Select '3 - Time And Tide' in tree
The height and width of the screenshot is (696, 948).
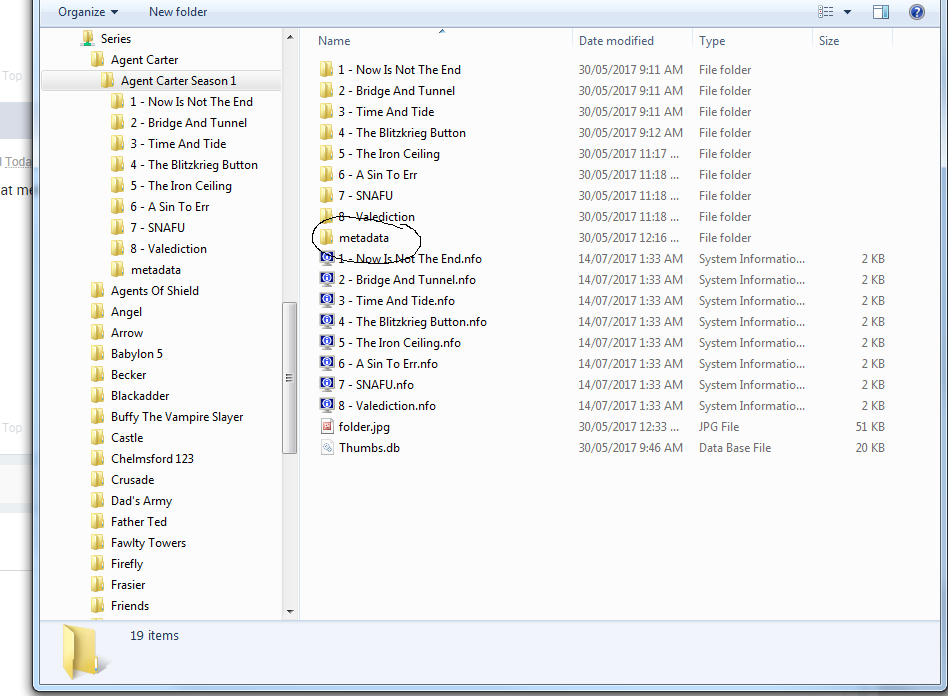[x=178, y=144]
